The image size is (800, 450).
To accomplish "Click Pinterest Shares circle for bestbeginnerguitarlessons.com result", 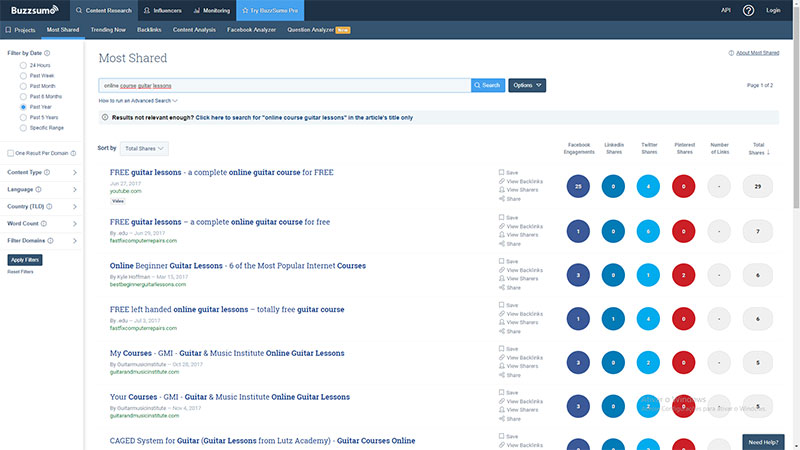I will [683, 275].
